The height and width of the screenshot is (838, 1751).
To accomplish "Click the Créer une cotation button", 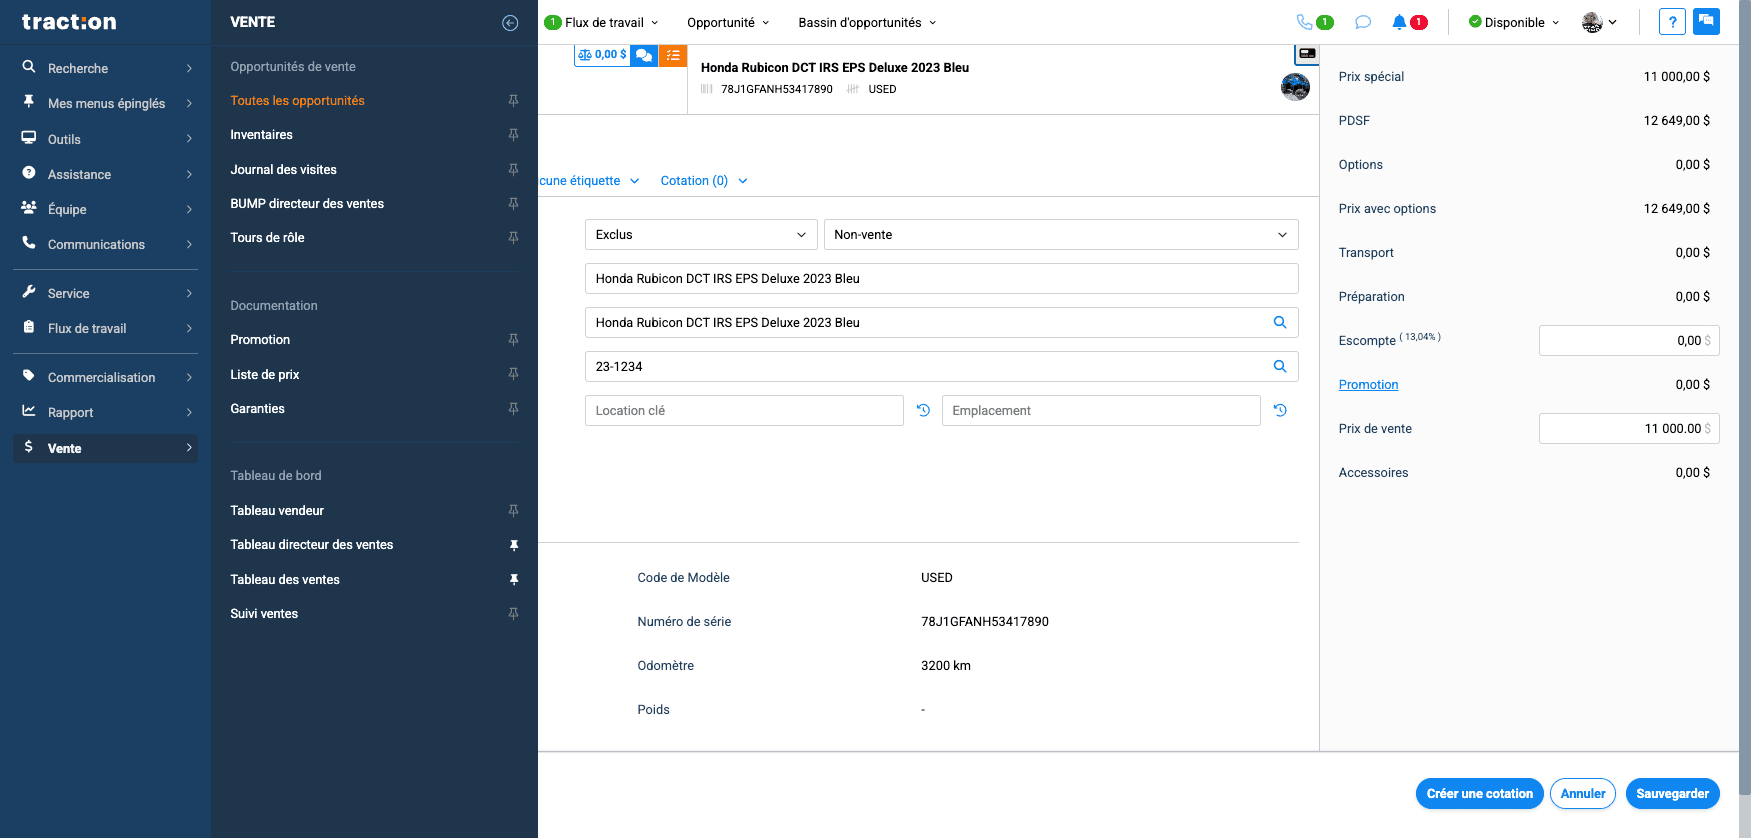I will pos(1480,794).
